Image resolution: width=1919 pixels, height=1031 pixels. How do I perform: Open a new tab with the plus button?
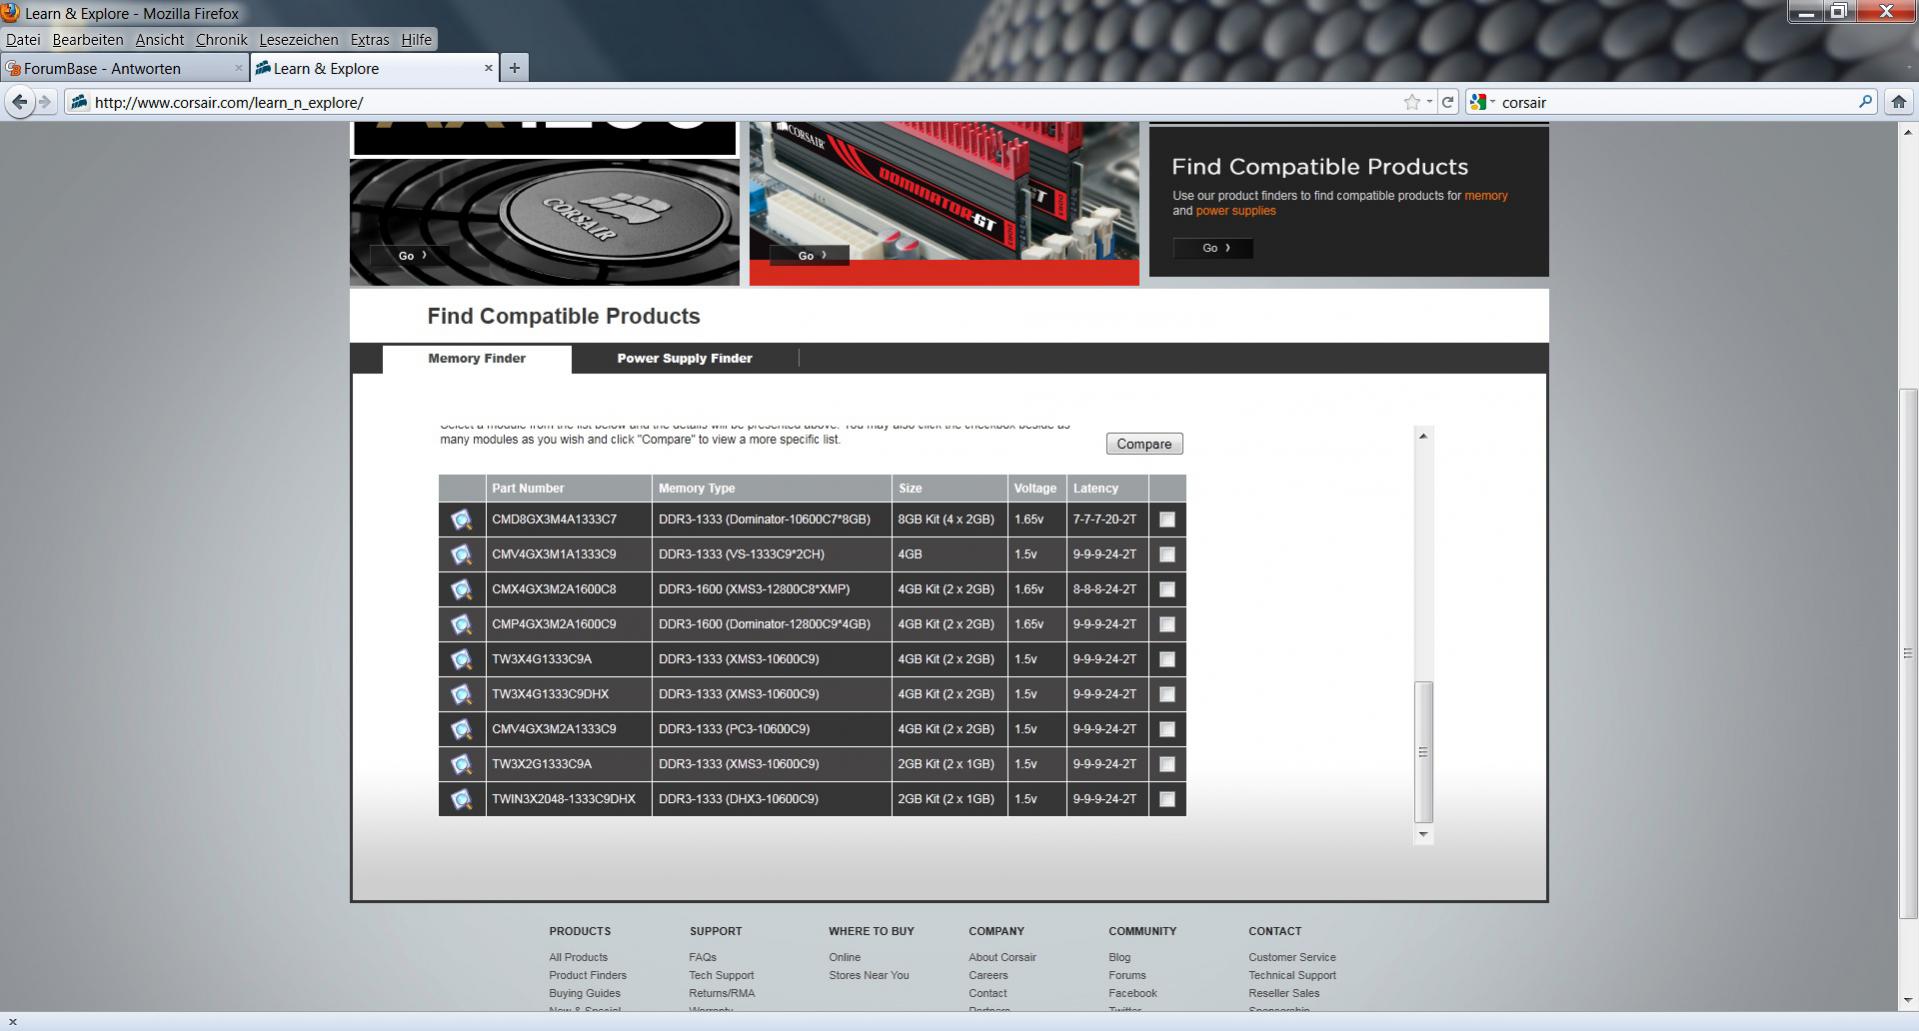coord(514,68)
